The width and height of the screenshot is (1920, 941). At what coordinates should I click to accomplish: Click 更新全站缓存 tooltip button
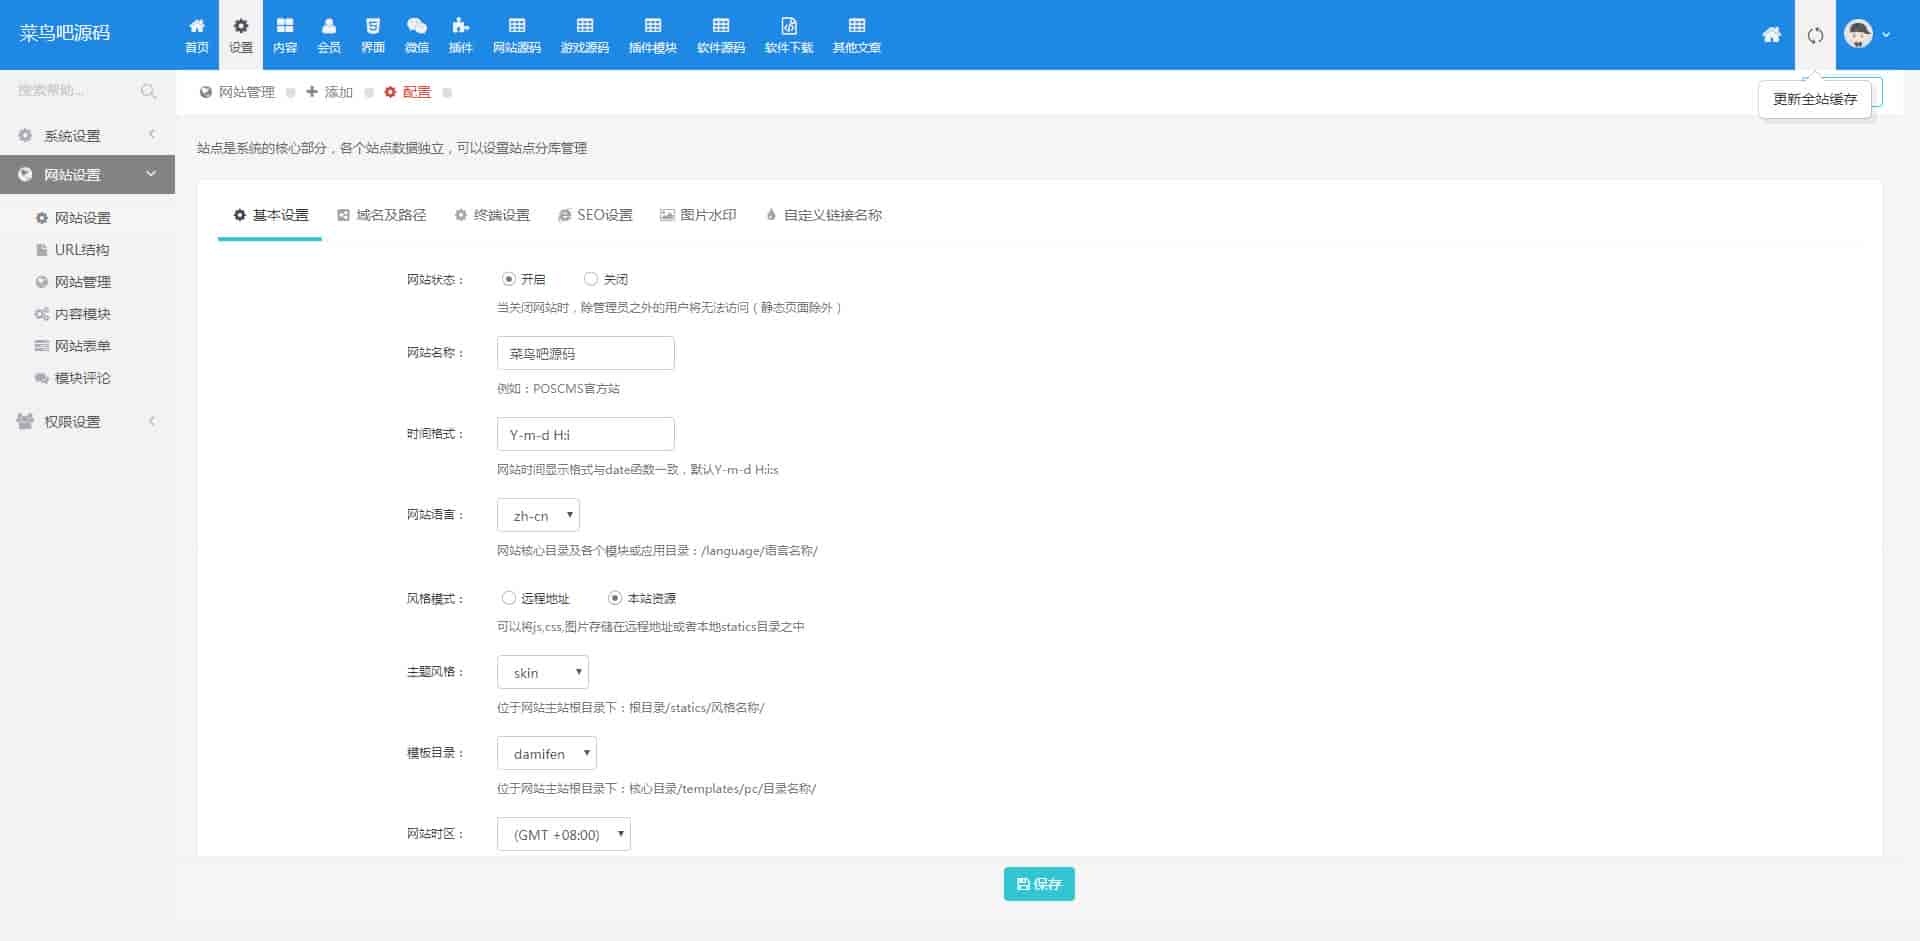tap(1815, 99)
